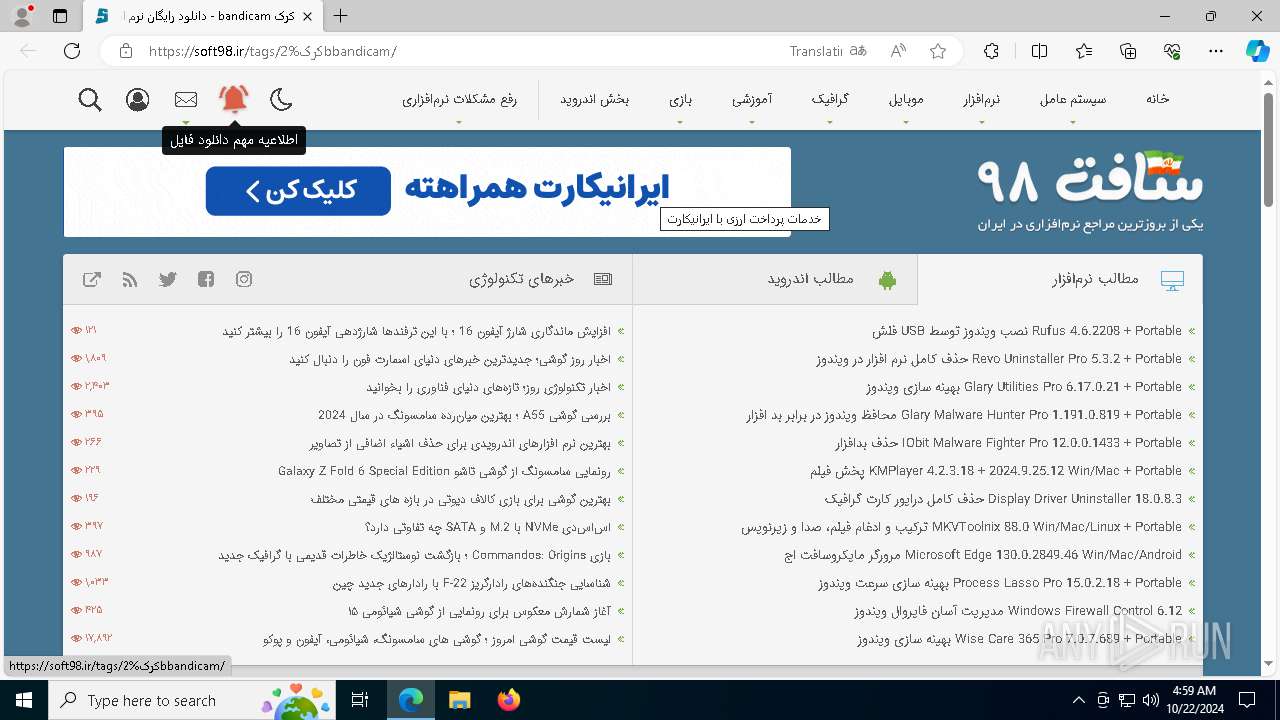Image resolution: width=1280 pixels, height=720 pixels.
Task: Expand the آموزشی menu
Action: coord(751,99)
